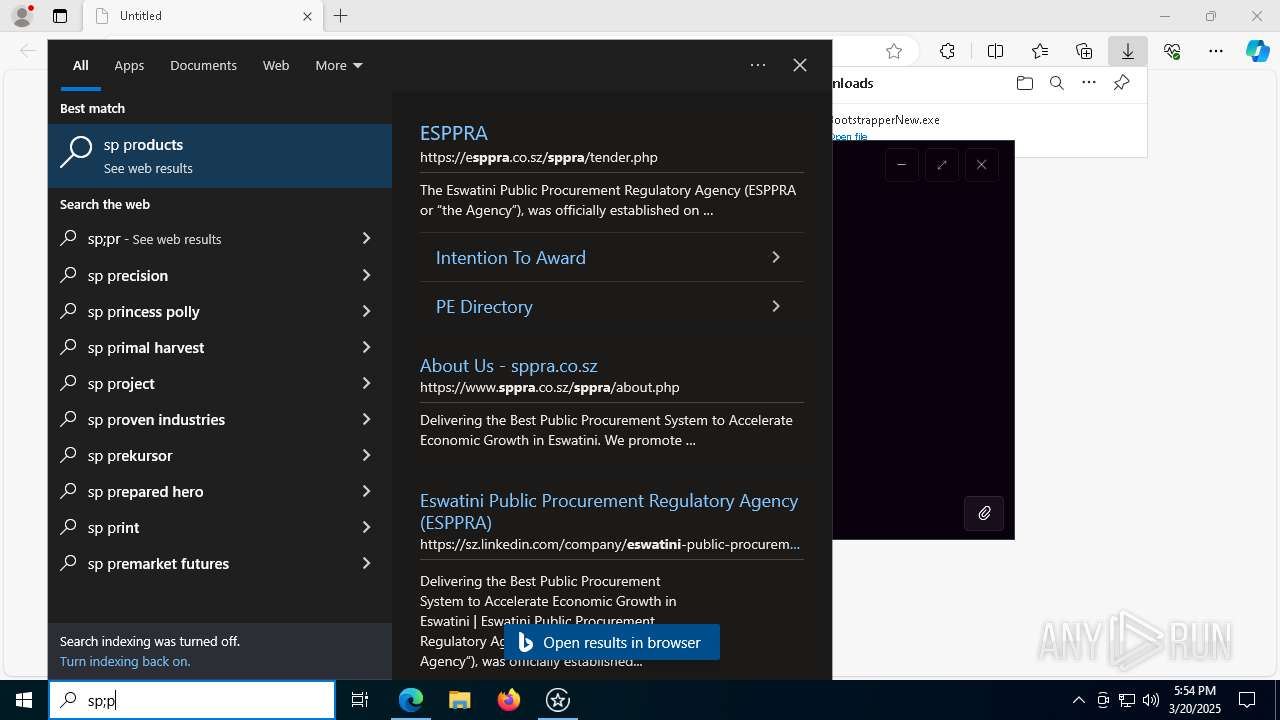Select sp print suggestion
This screenshot has width=1280, height=720.
point(220,527)
